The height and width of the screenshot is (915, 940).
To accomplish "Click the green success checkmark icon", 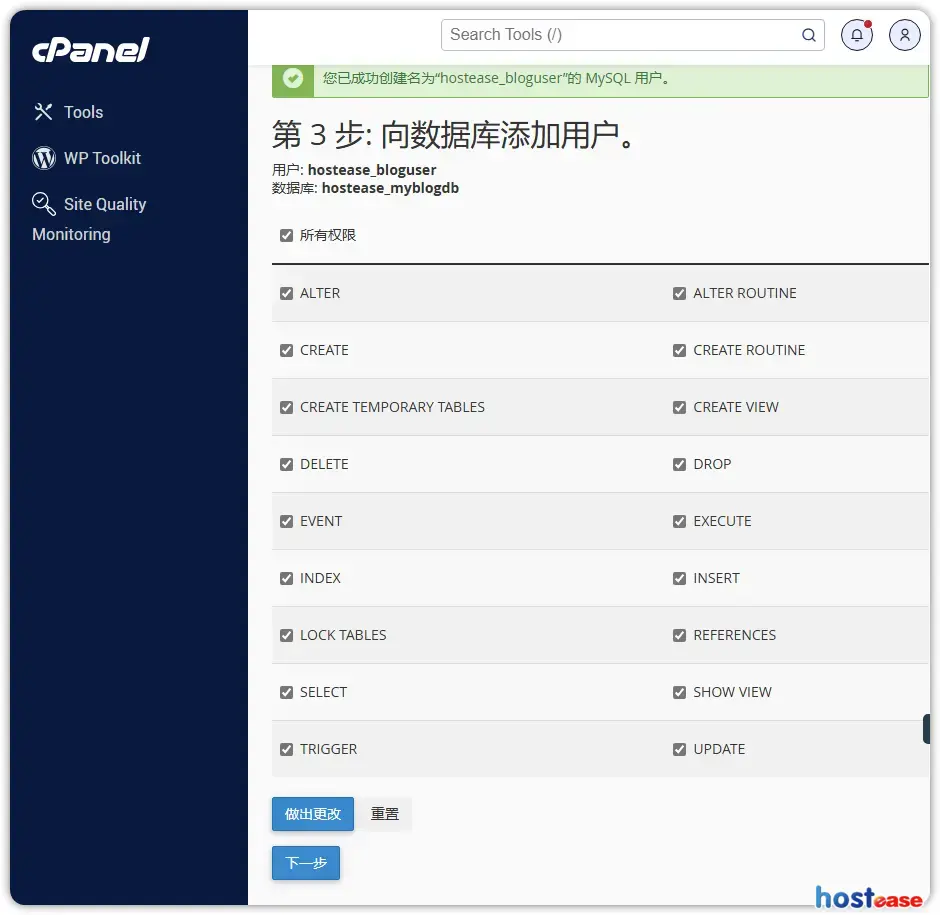I will [293, 78].
